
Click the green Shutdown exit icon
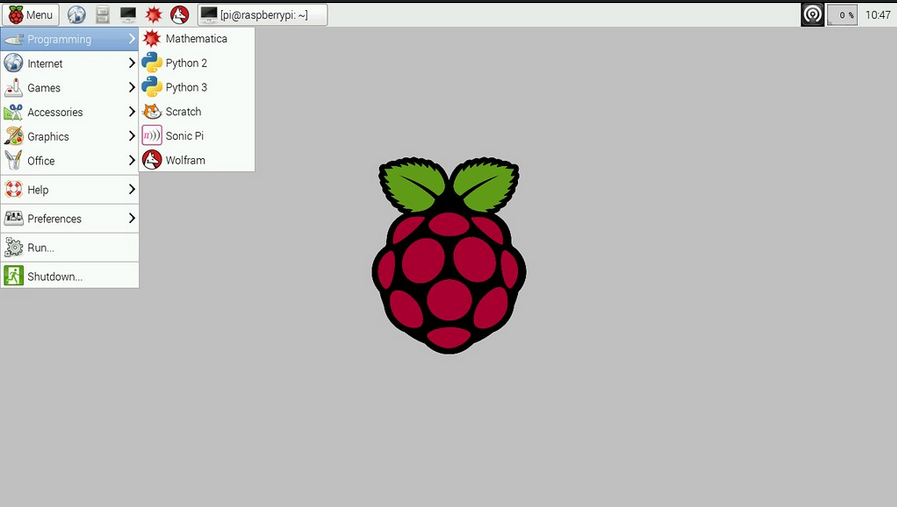pyautogui.click(x=14, y=276)
